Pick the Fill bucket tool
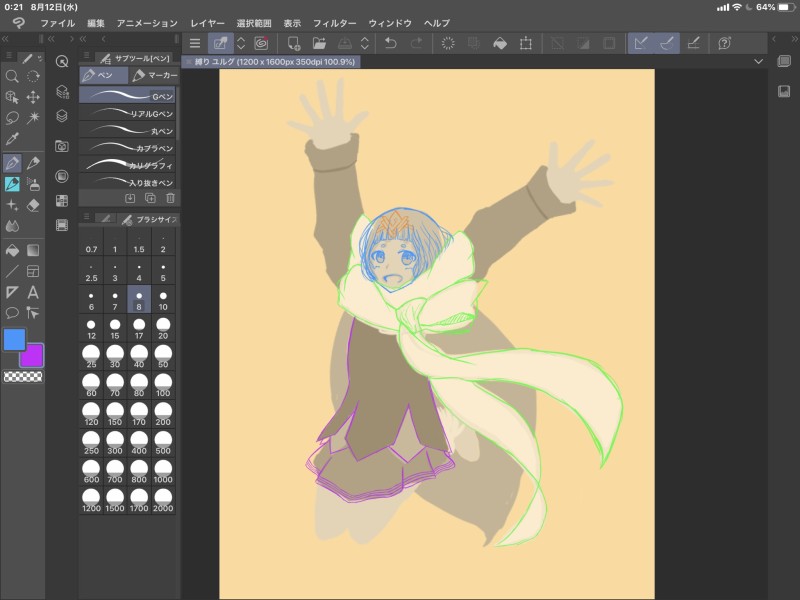800x600 pixels. click(x=12, y=249)
